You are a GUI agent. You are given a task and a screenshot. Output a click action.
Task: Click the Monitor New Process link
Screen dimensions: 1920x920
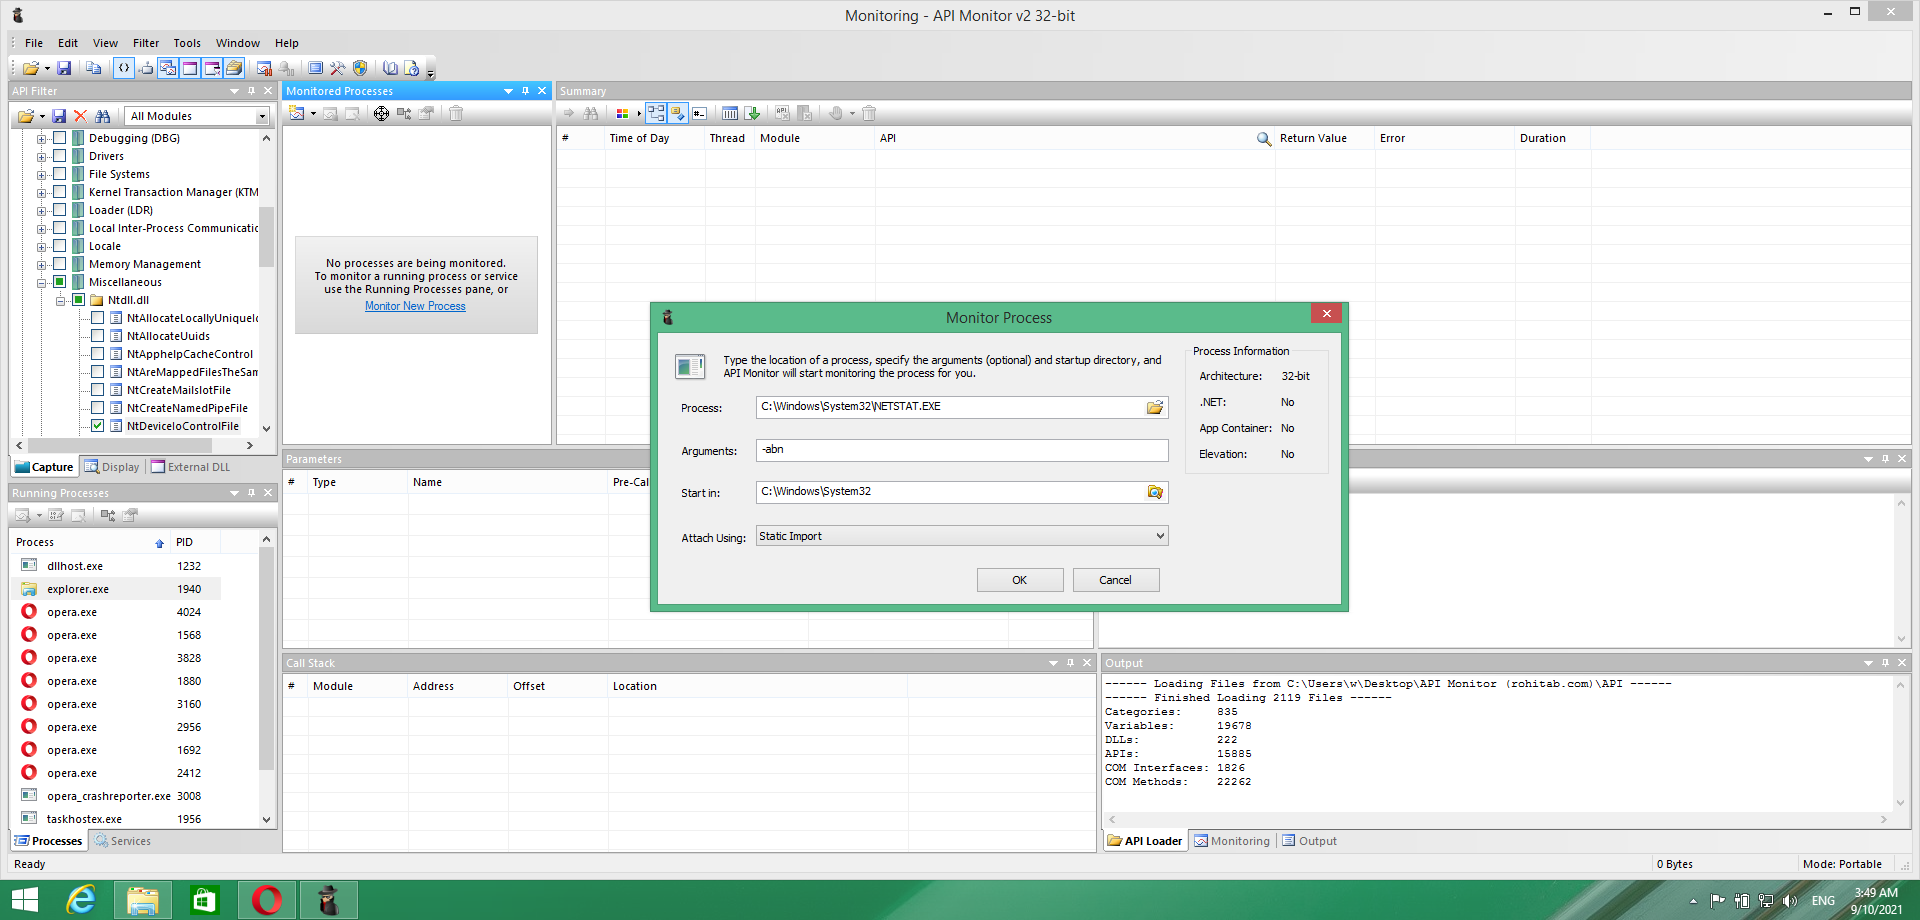415,306
